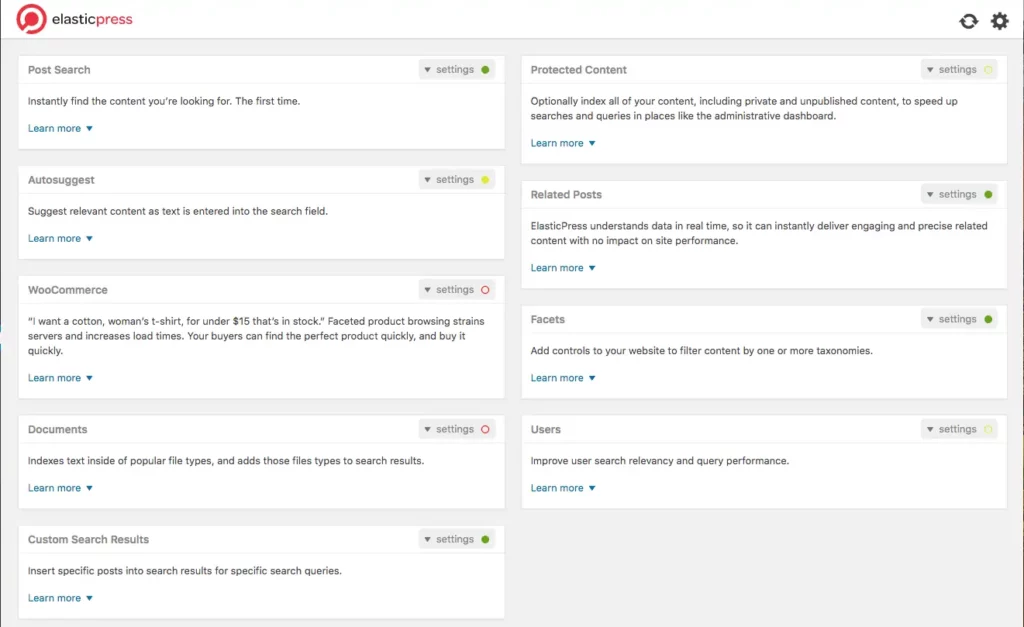Click the red status circle for Documents
This screenshot has width=1024, height=627.
pos(485,430)
